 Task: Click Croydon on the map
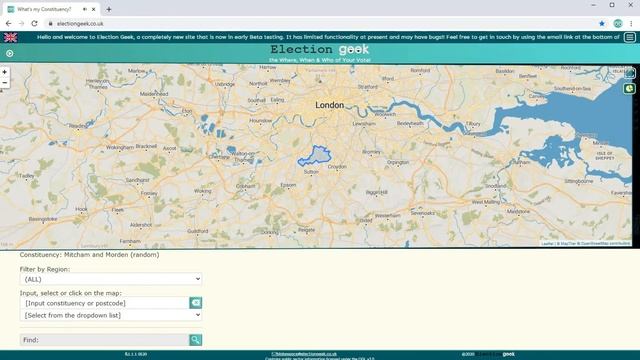(337, 167)
